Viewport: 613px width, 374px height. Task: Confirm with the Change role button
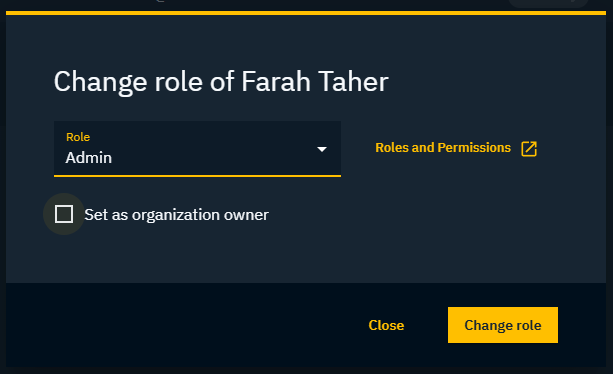pyautogui.click(x=503, y=325)
